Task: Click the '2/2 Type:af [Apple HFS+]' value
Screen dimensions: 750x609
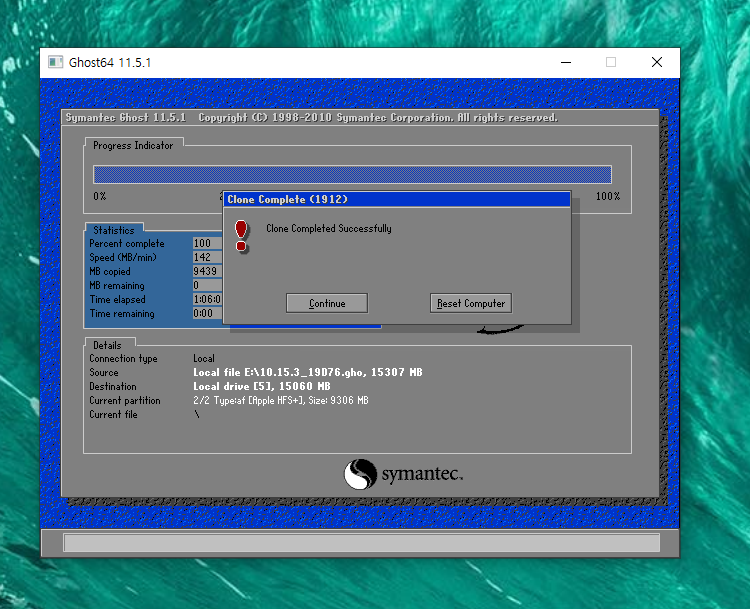Action: [248, 400]
